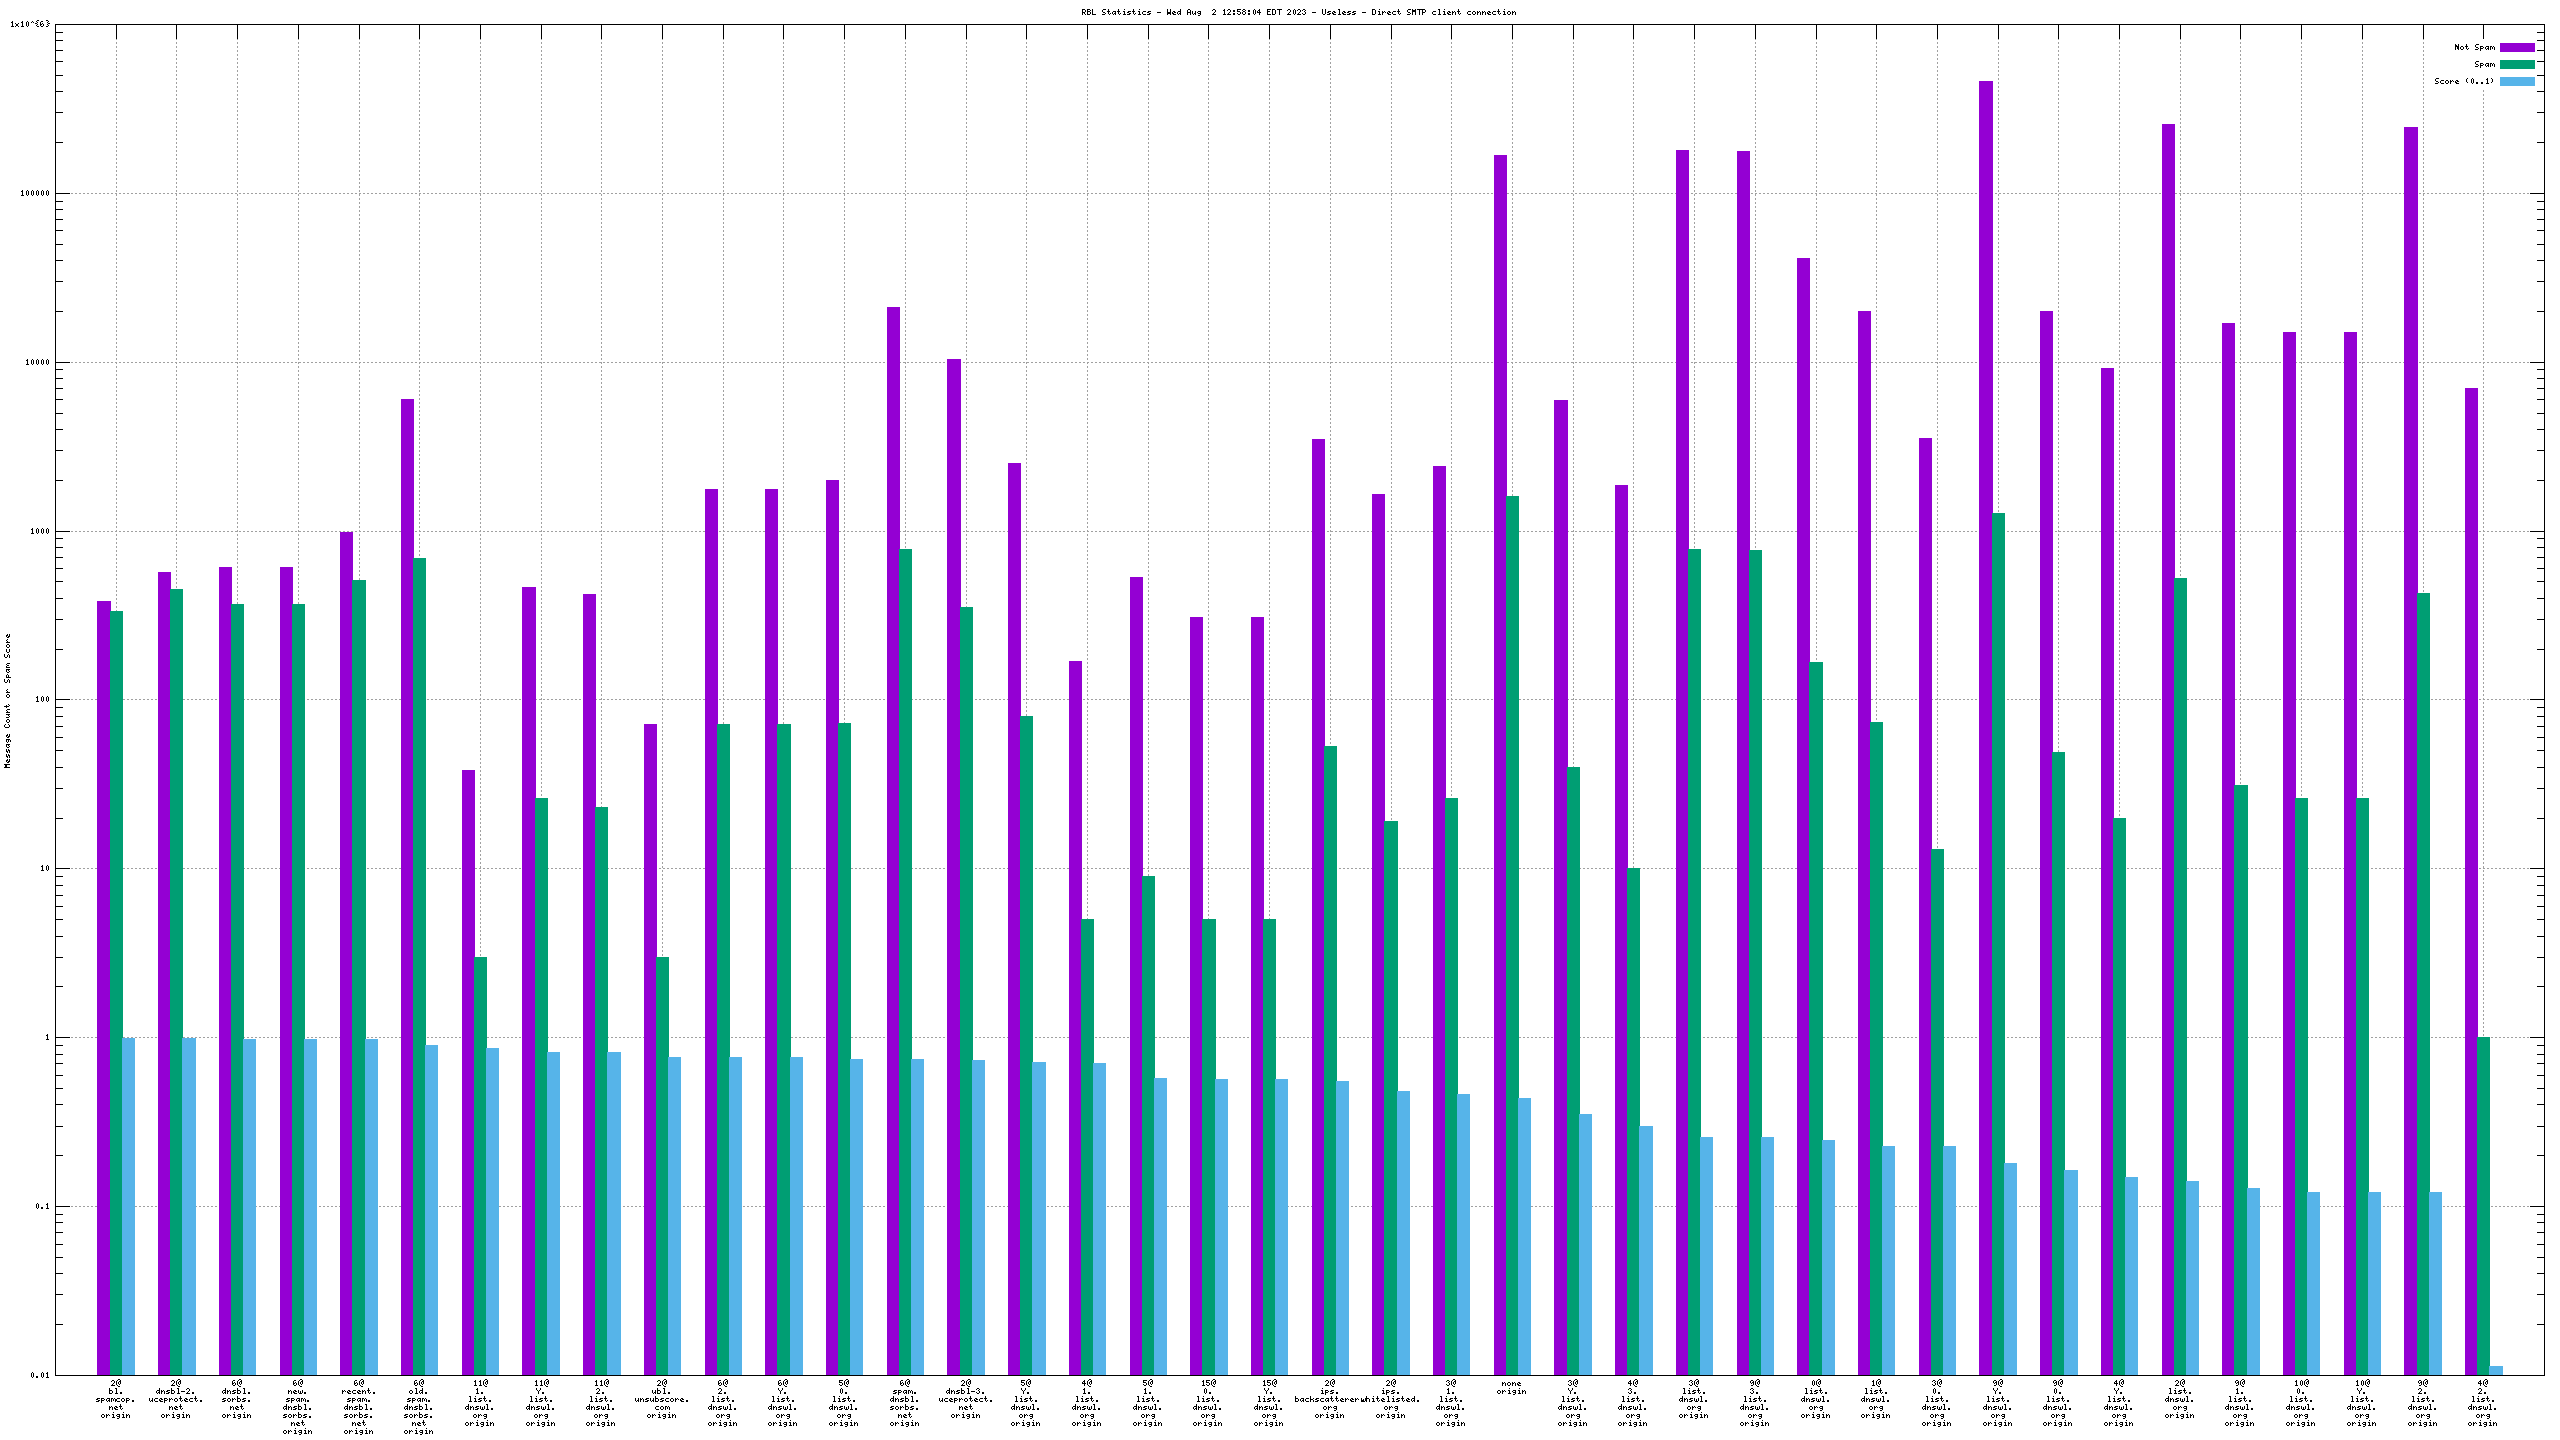Click the none origin axis label
2560x1440 pixels.
(x=1511, y=1388)
